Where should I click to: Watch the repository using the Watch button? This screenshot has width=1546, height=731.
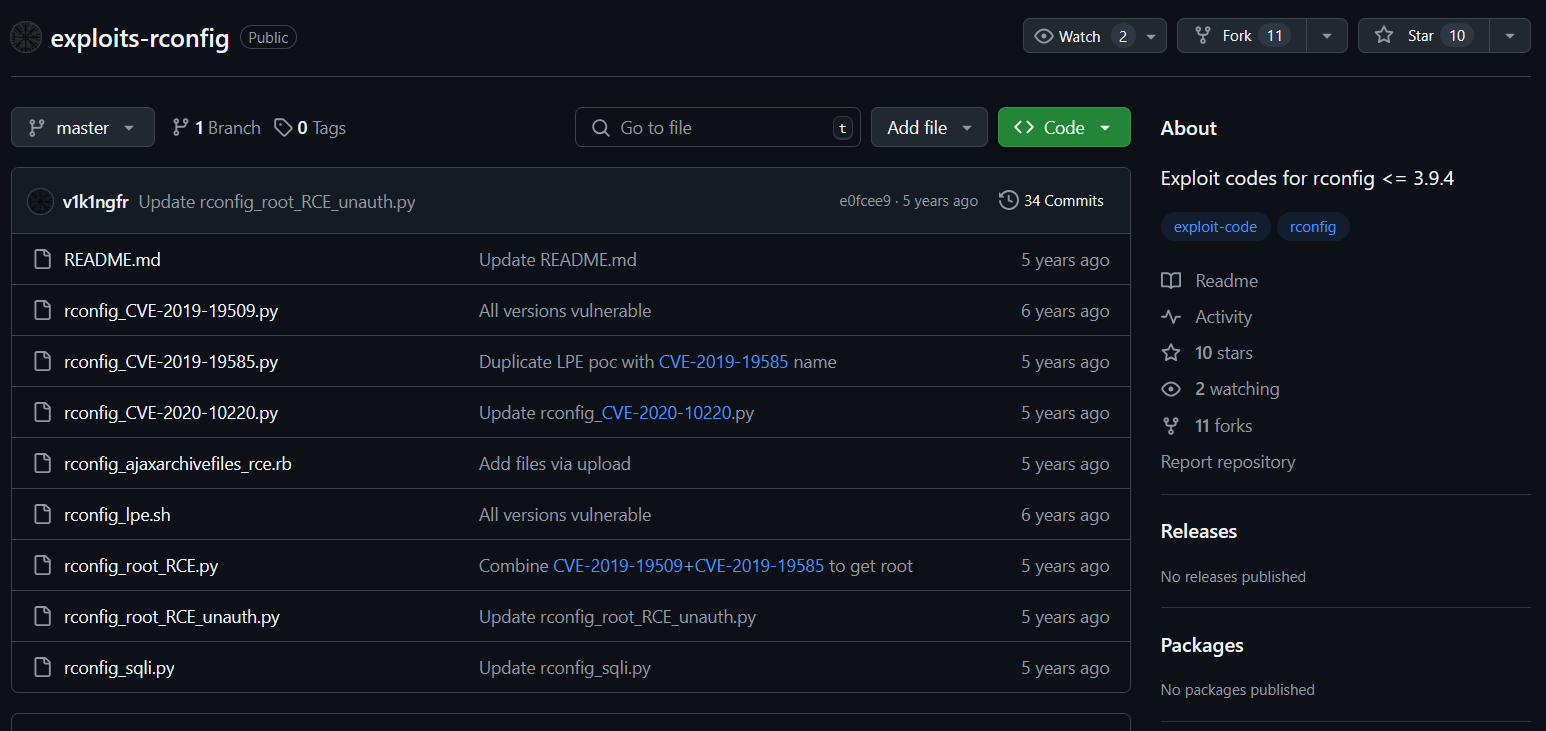point(1081,36)
